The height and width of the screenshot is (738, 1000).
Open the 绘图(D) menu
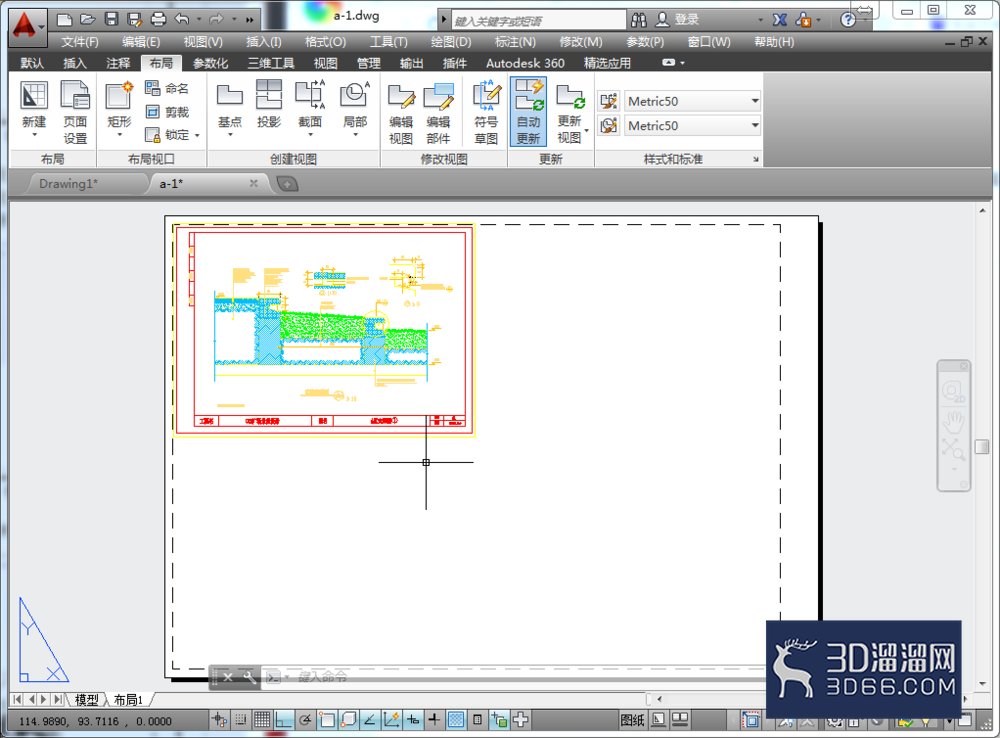click(x=451, y=42)
